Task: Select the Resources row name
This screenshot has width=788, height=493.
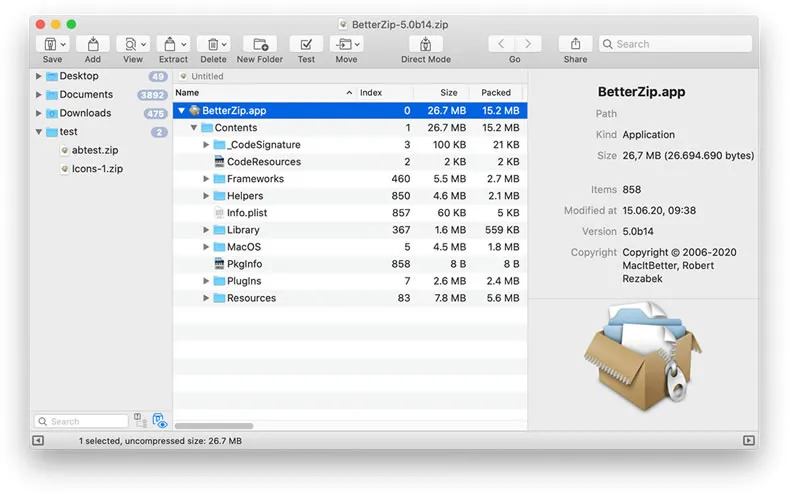Action: (251, 298)
